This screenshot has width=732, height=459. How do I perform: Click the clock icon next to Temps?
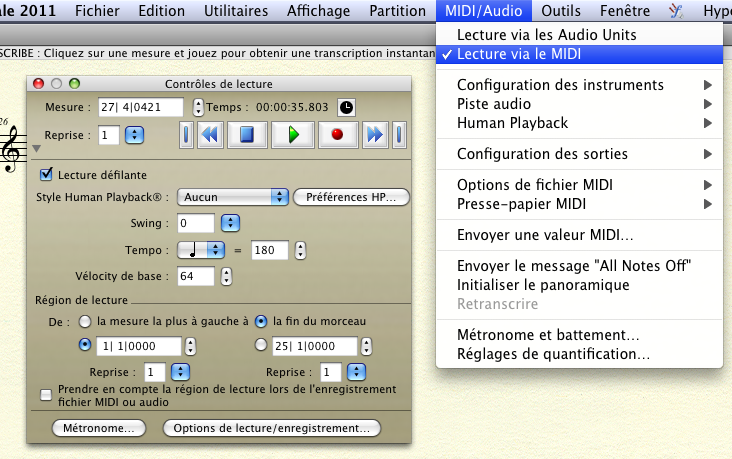[346, 107]
